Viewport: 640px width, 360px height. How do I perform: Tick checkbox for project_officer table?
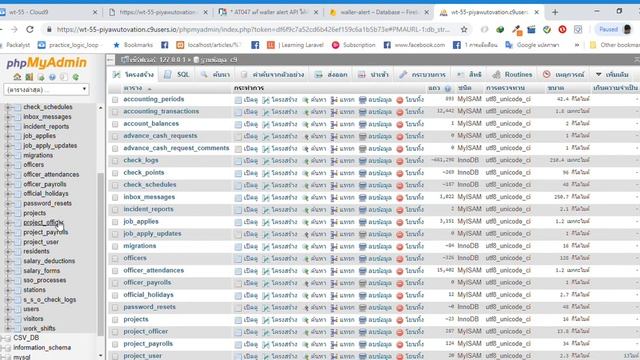point(115,332)
